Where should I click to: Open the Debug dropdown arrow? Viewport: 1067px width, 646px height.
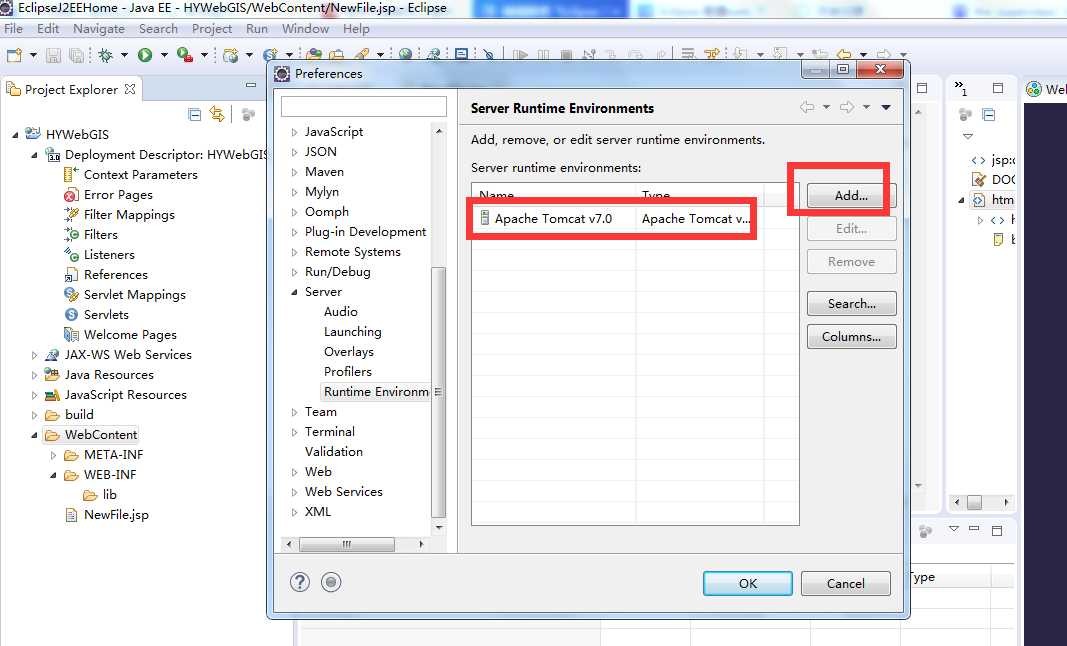pyautogui.click(x=124, y=55)
